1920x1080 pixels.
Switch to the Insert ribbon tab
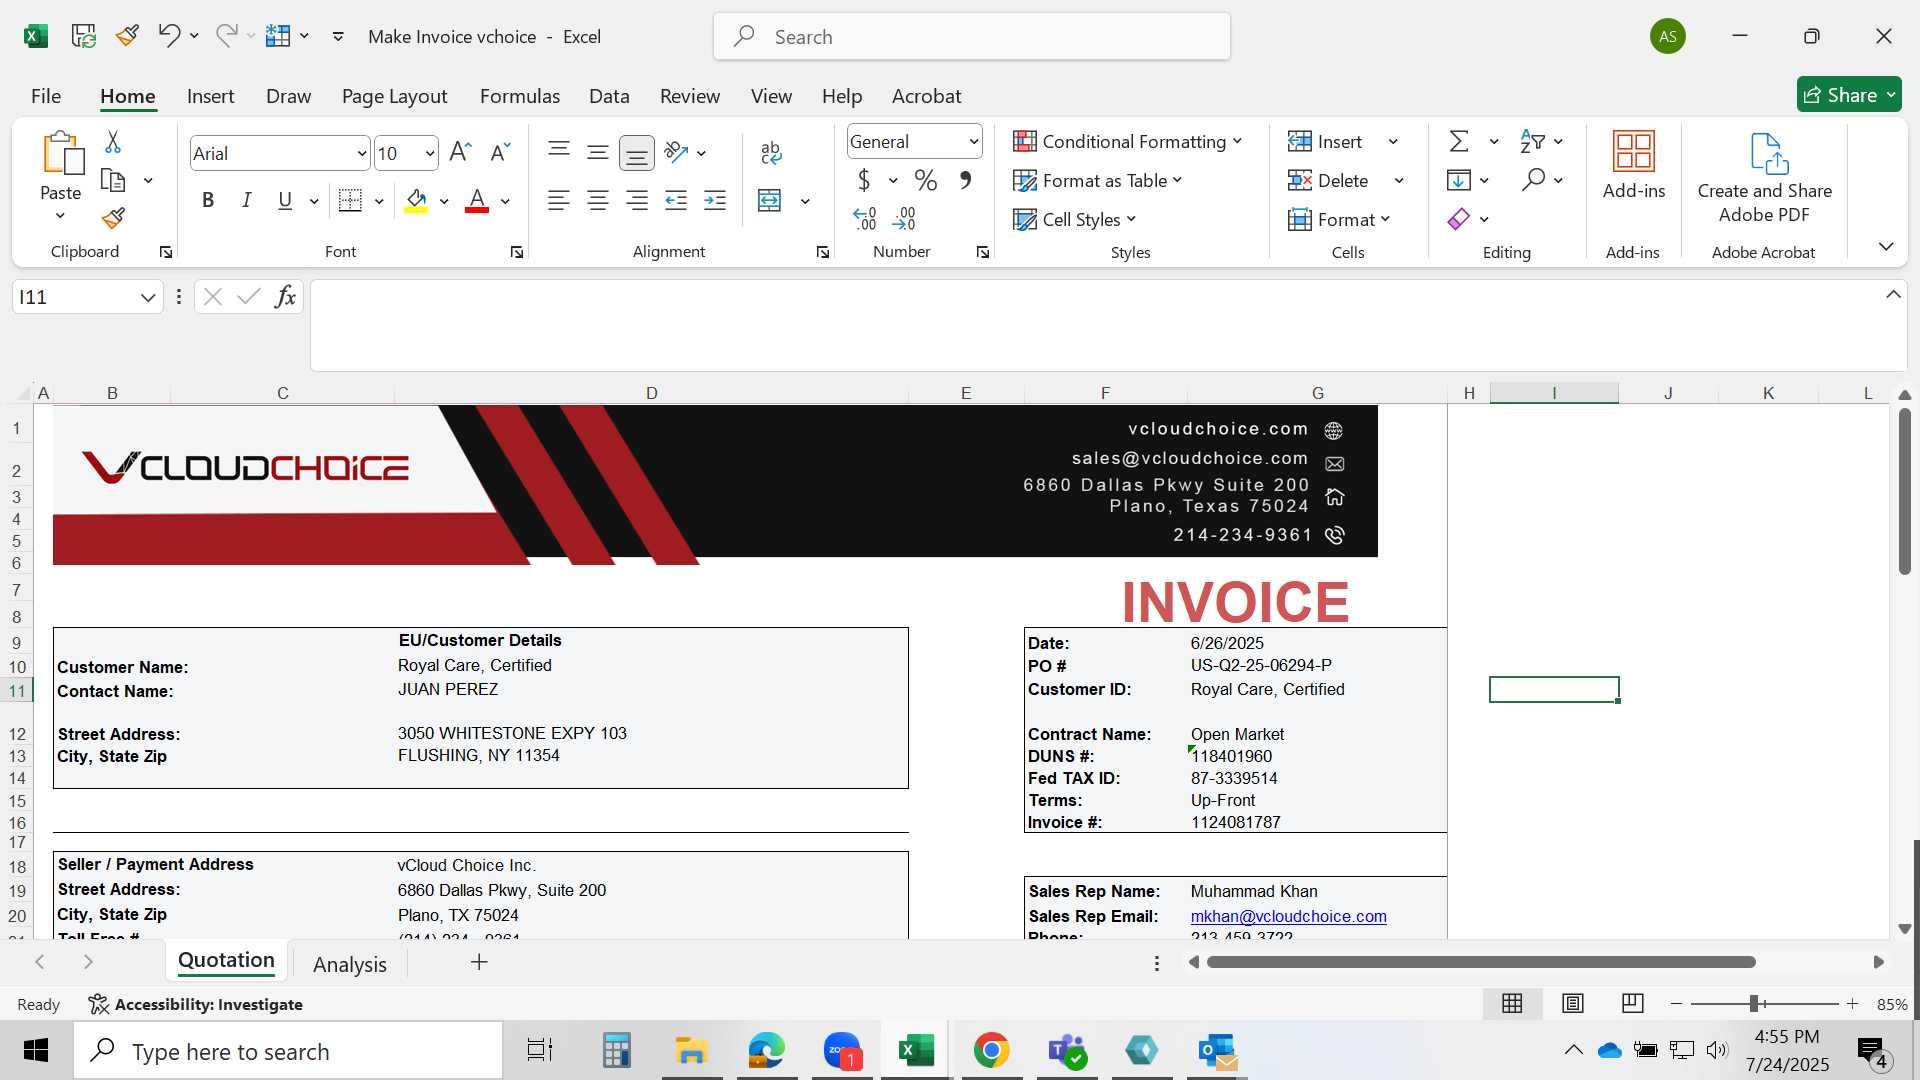[x=210, y=96]
